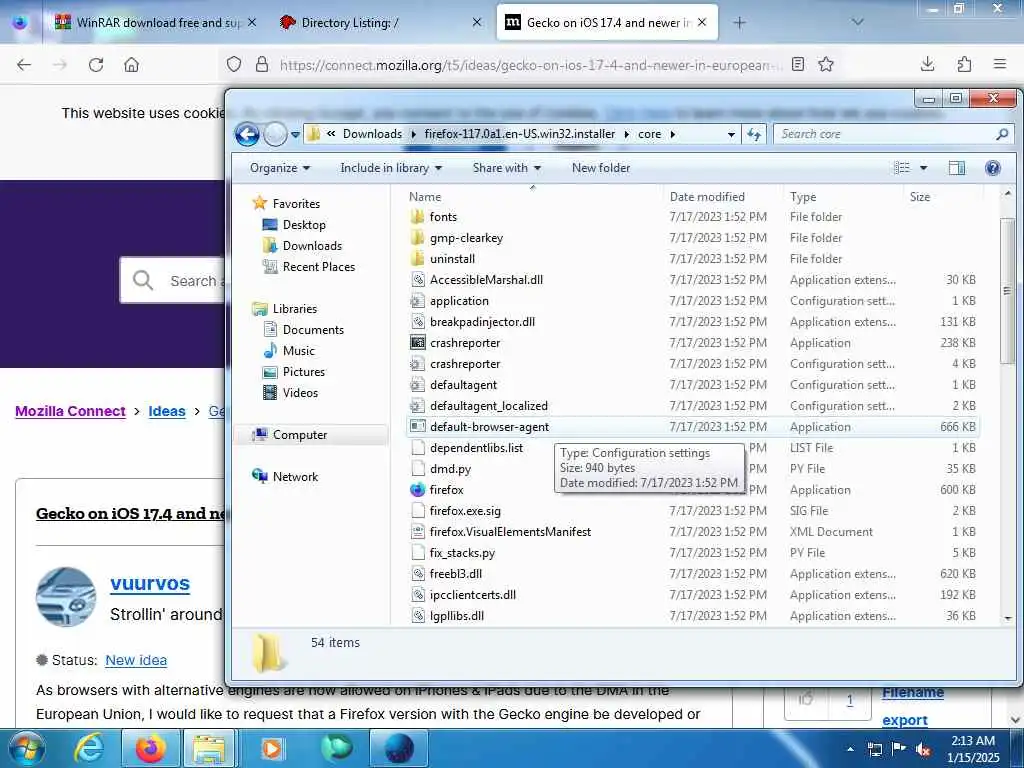Open a new Firefox tab
This screenshot has height=768, width=1024.
tap(739, 23)
